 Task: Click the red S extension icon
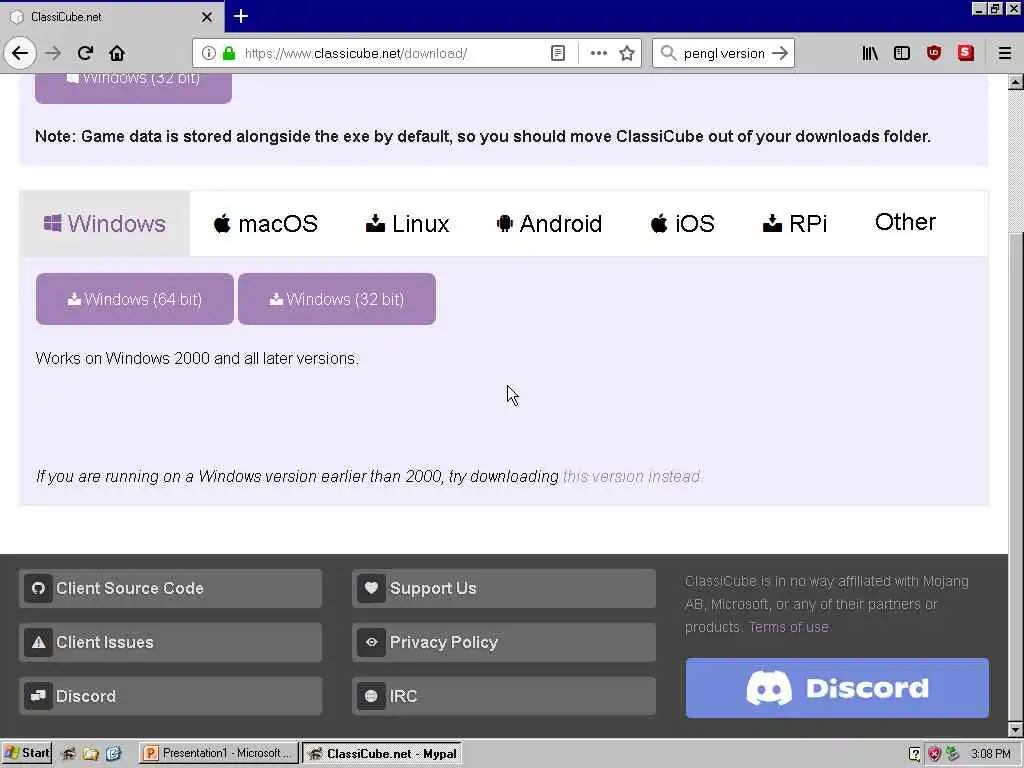pos(965,53)
